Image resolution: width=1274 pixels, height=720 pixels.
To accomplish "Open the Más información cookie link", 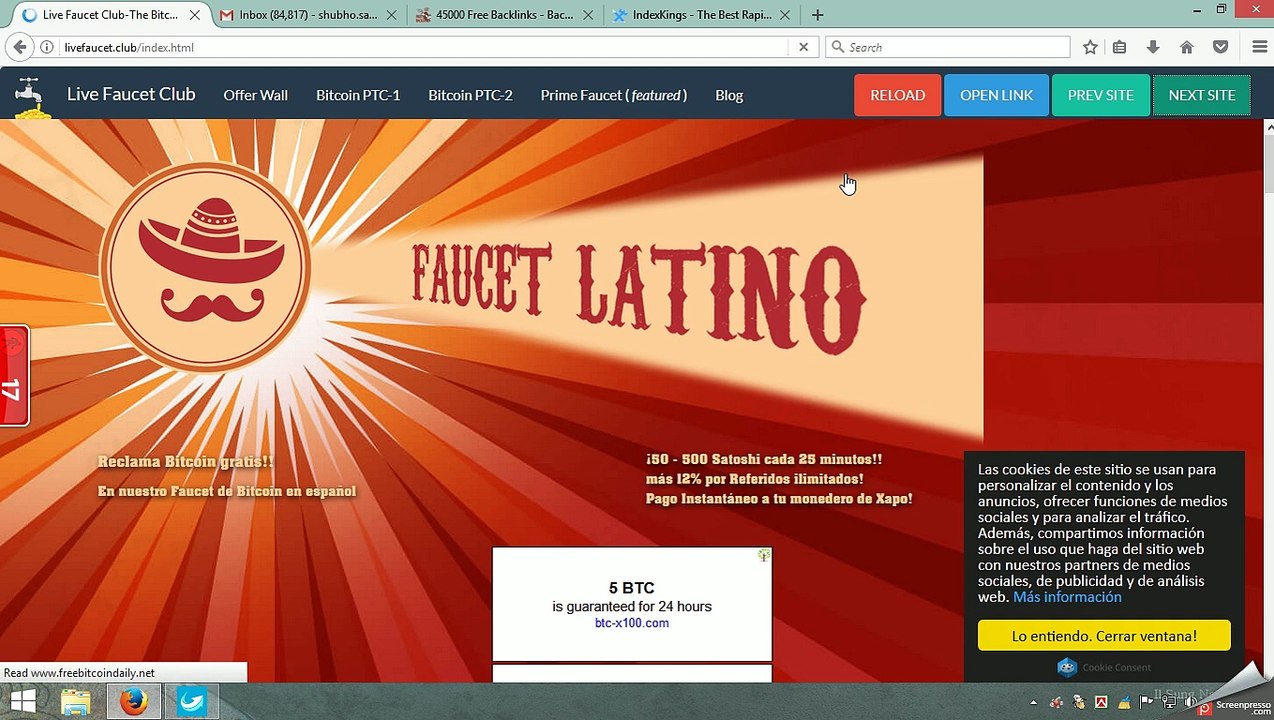I will pos(1067,597).
